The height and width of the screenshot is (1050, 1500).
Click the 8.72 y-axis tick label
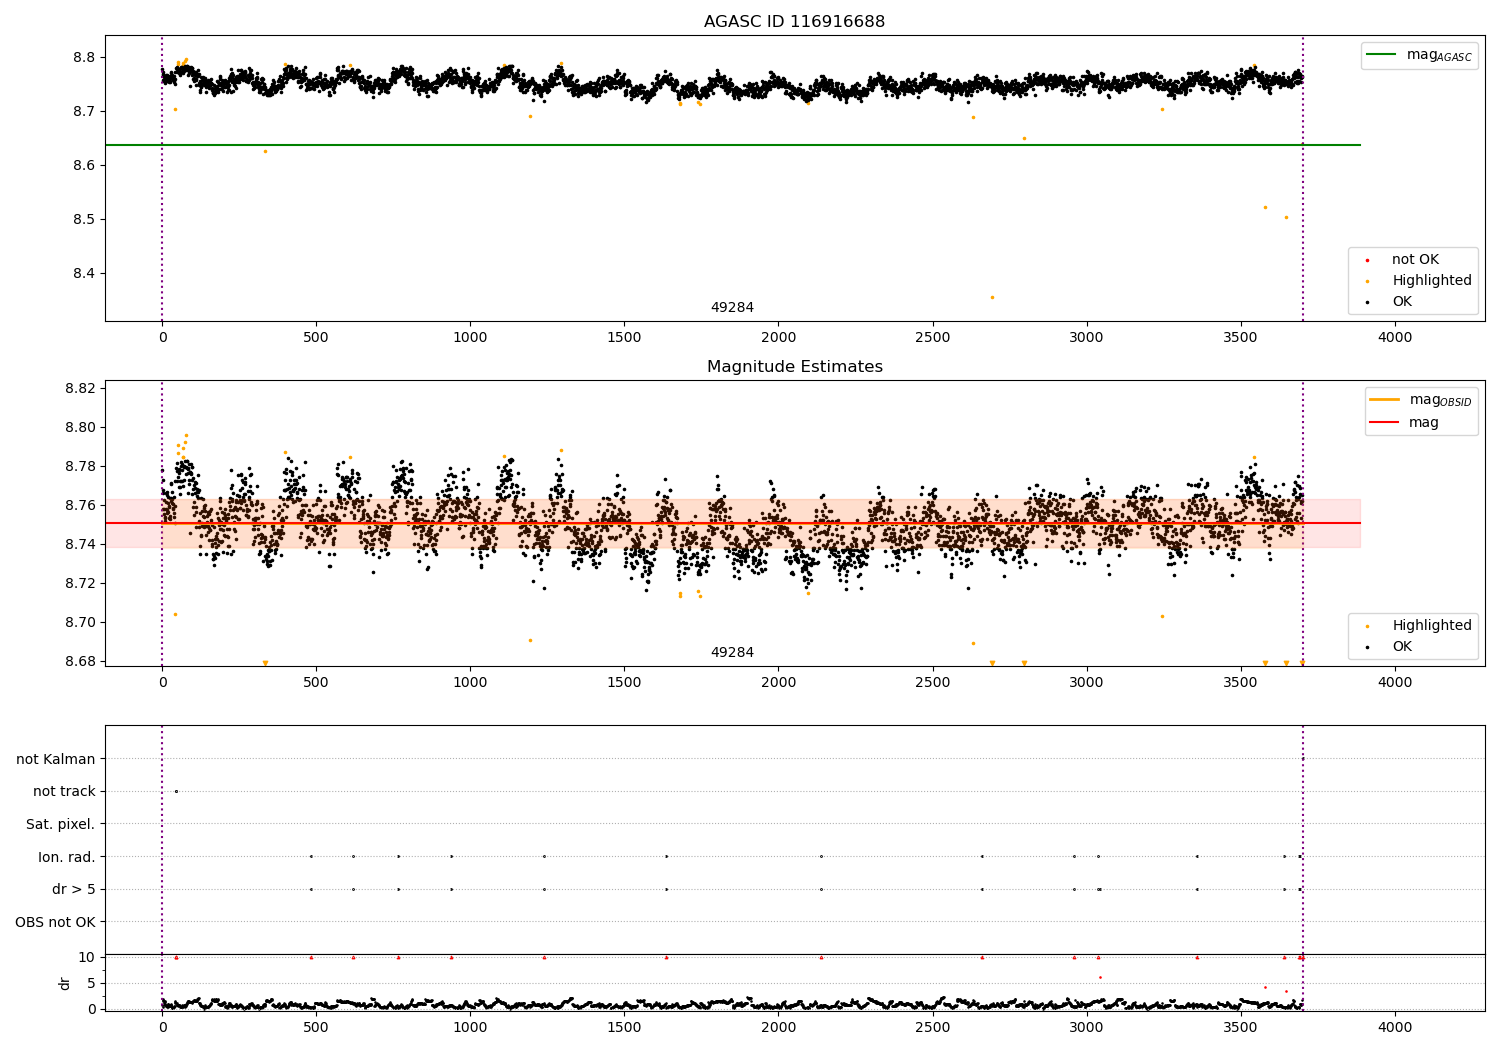[81, 583]
